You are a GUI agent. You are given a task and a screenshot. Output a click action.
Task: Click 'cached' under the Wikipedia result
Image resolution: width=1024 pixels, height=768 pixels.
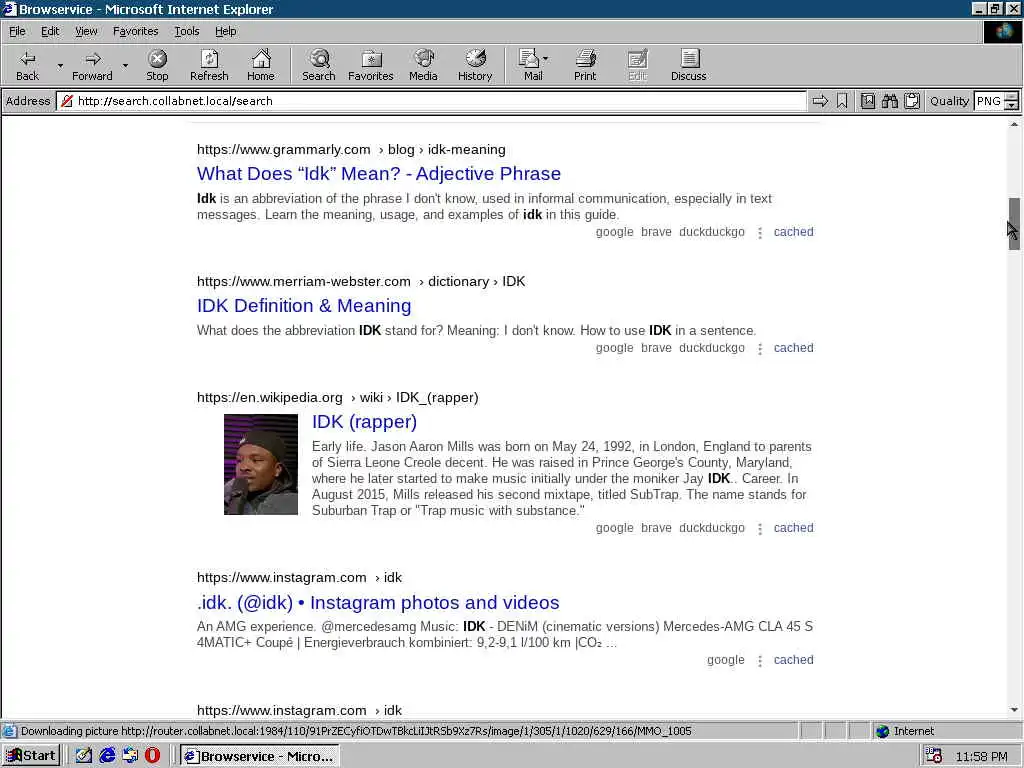pos(793,528)
